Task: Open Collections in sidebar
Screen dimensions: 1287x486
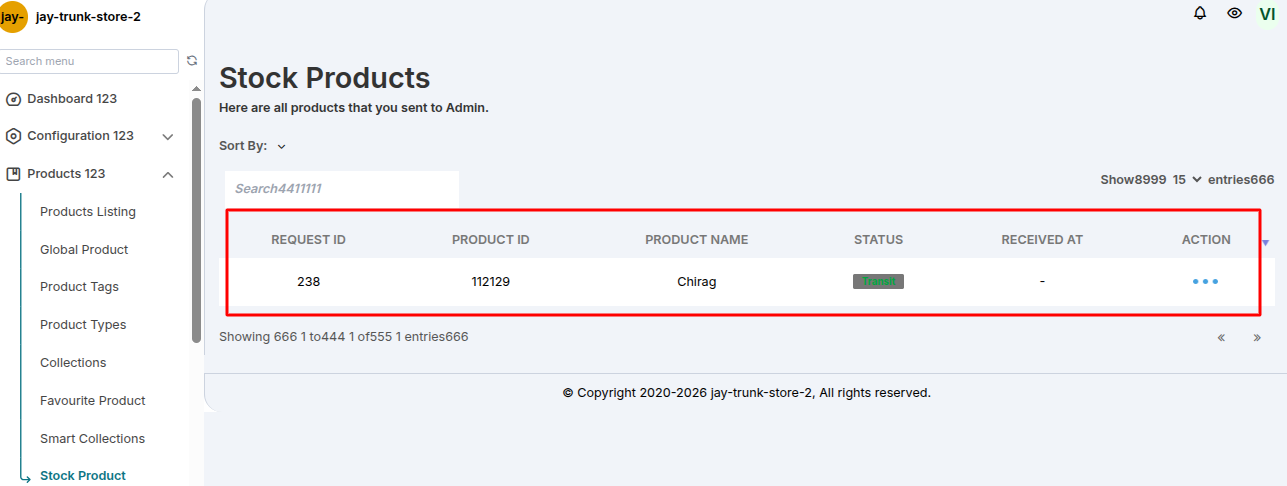Action: point(73,363)
